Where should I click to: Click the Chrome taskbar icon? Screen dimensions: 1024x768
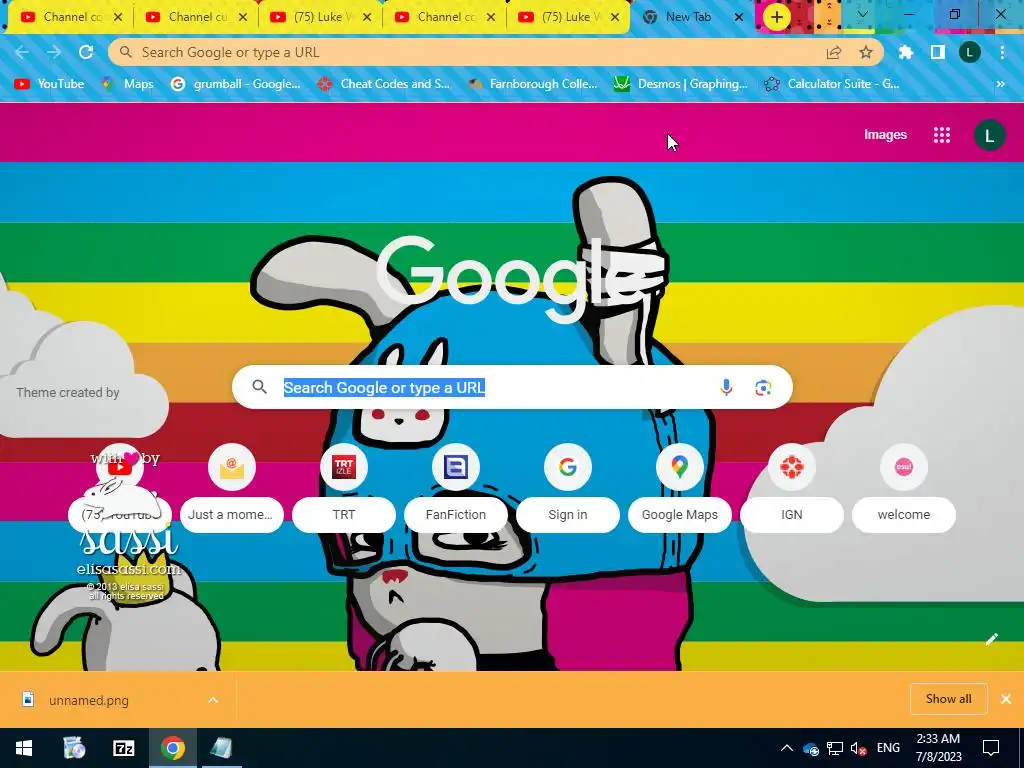coord(172,748)
